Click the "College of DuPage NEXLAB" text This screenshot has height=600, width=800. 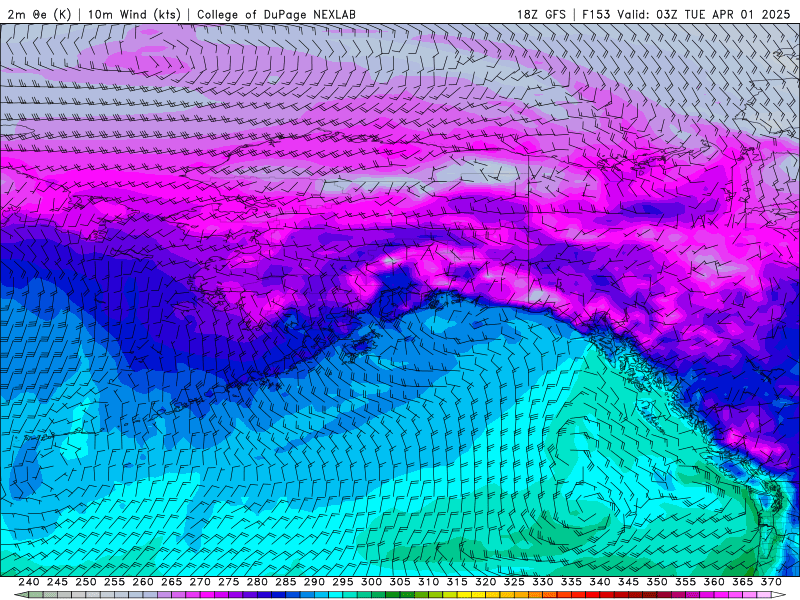click(x=277, y=14)
